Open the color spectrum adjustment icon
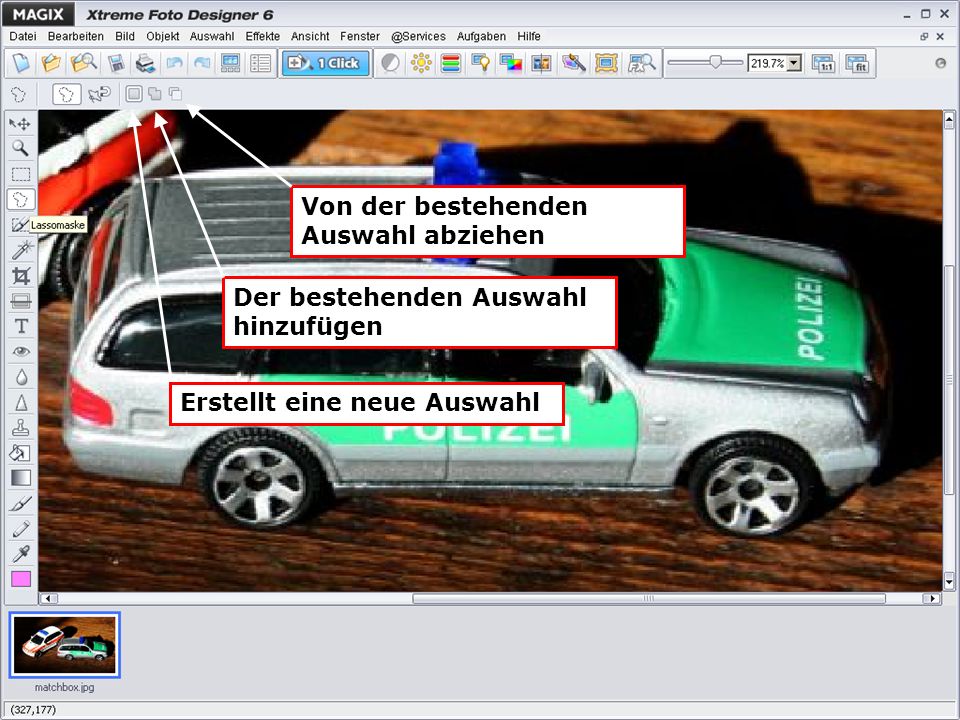960x720 pixels. tap(511, 63)
